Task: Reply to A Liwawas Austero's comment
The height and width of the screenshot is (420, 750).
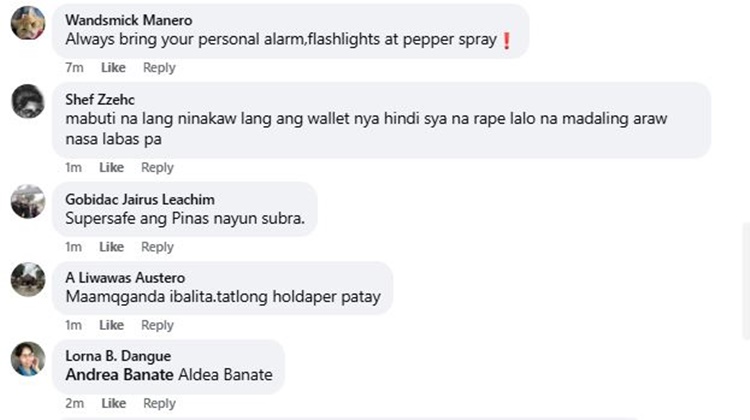Action: click(157, 325)
